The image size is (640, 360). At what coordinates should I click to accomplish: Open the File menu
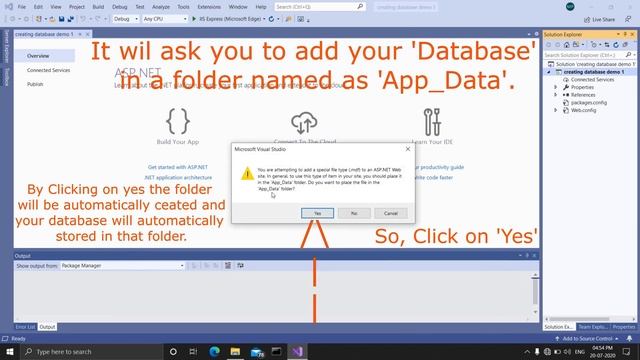point(22,7)
